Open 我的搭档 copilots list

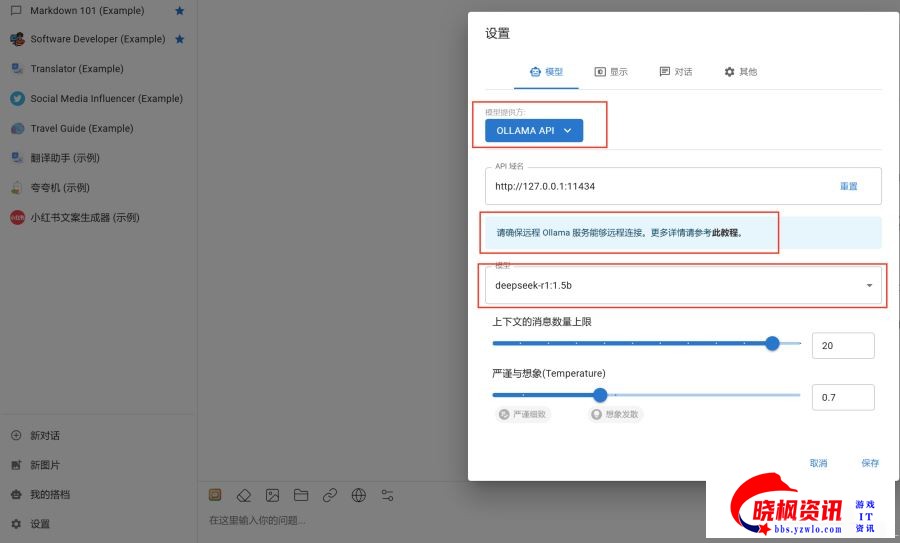click(50, 494)
